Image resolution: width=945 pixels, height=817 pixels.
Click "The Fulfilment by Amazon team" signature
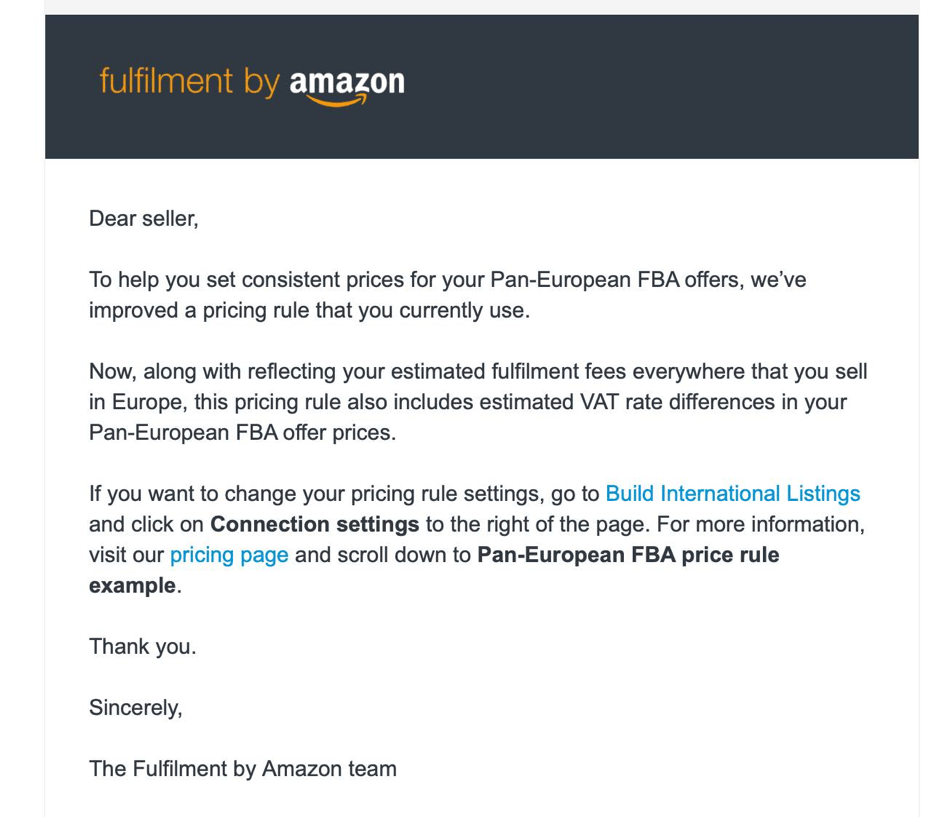[242, 769]
